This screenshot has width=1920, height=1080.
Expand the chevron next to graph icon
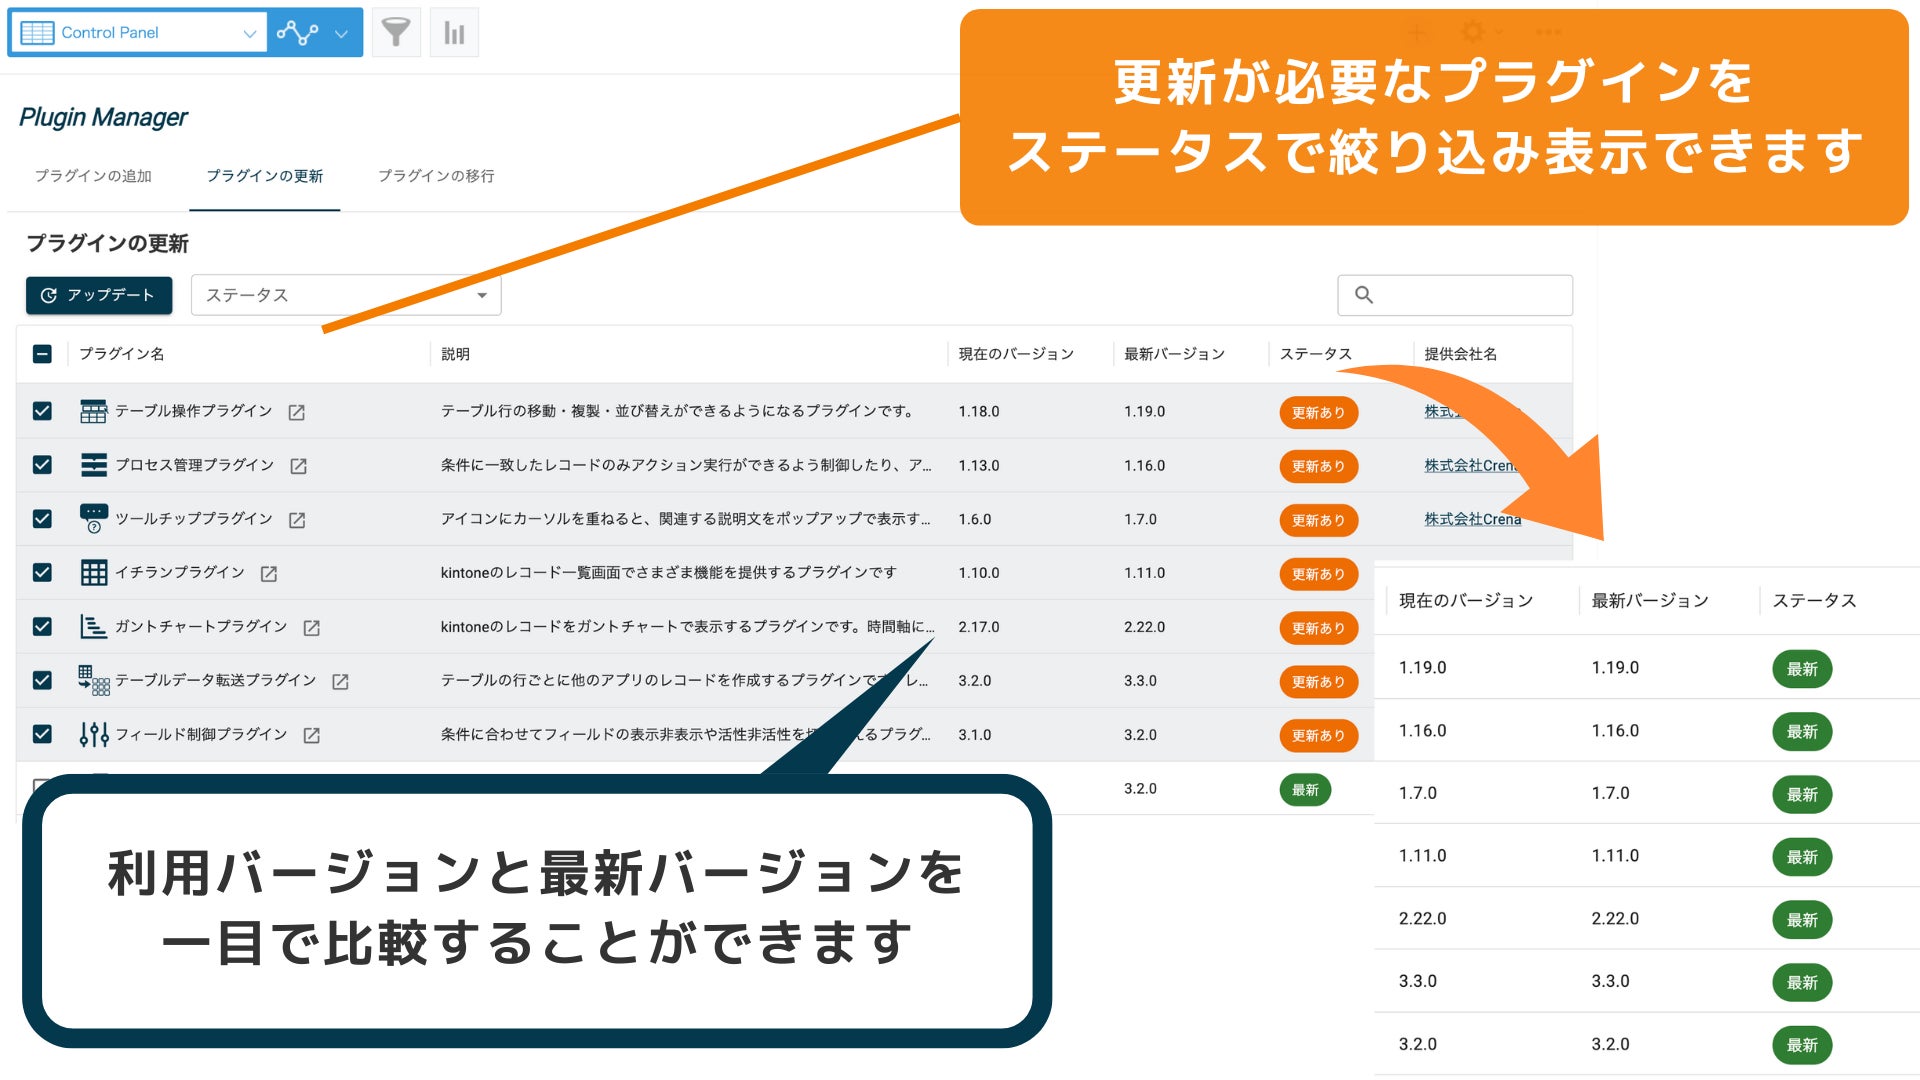(341, 33)
